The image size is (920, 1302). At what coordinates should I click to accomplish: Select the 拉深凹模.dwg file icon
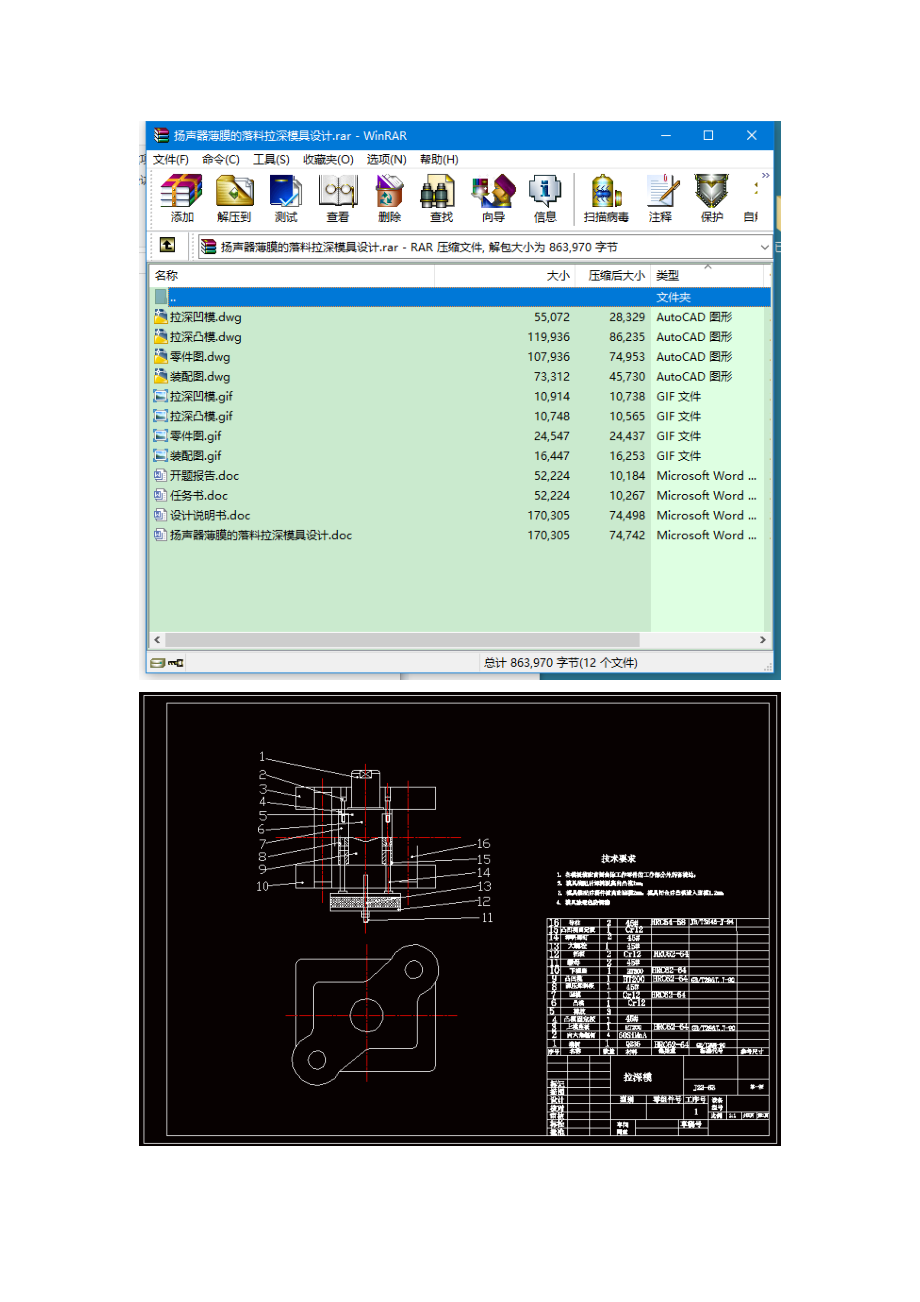coord(161,316)
